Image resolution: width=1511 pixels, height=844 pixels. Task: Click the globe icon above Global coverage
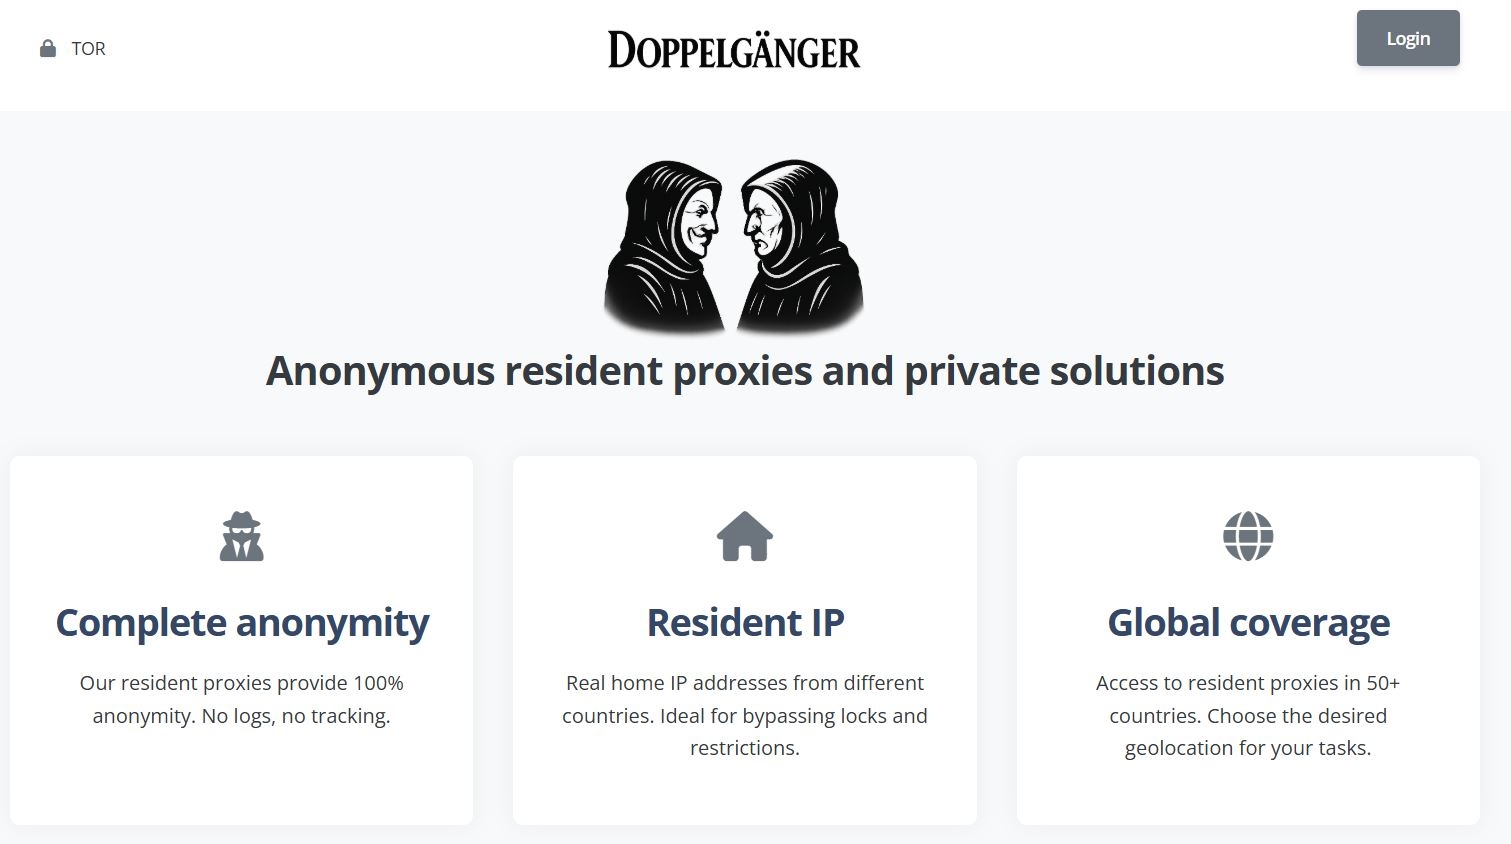(x=1248, y=536)
